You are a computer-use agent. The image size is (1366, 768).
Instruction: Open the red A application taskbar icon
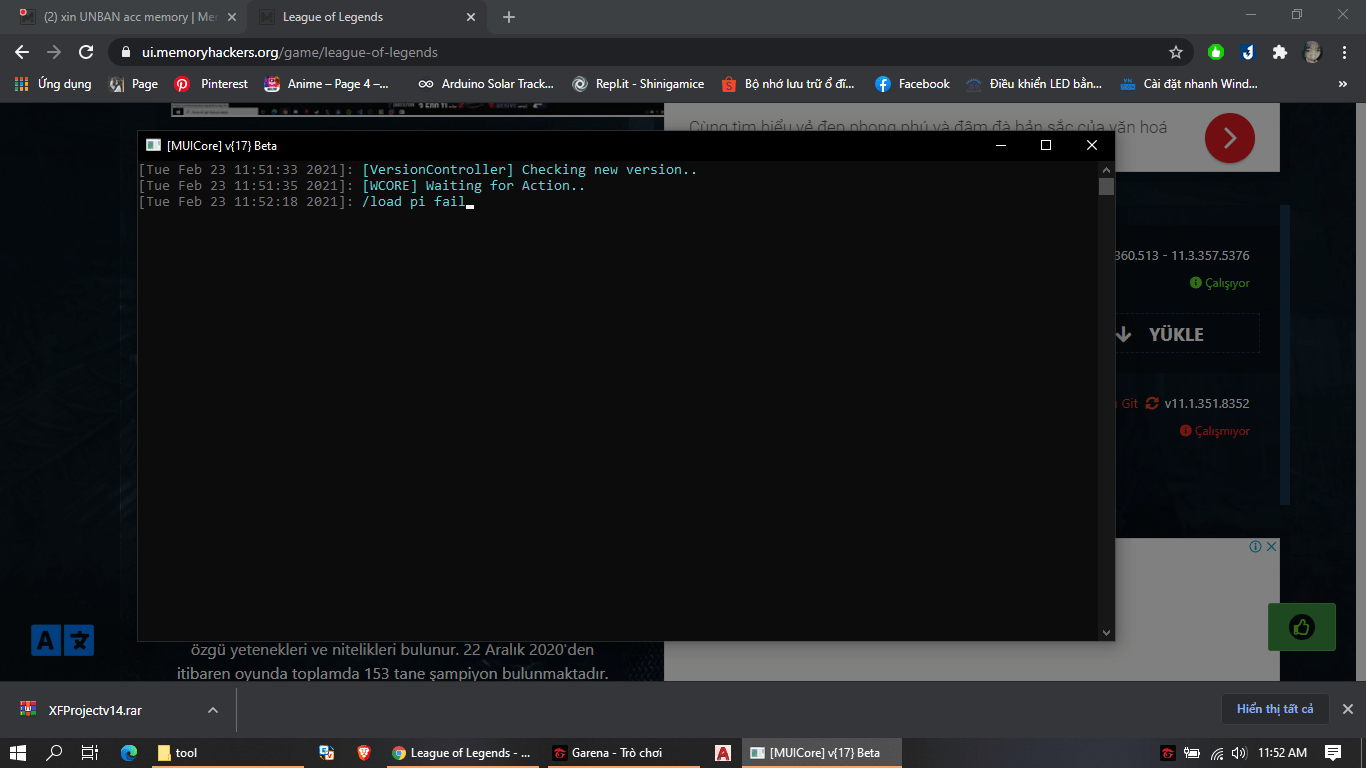click(722, 752)
